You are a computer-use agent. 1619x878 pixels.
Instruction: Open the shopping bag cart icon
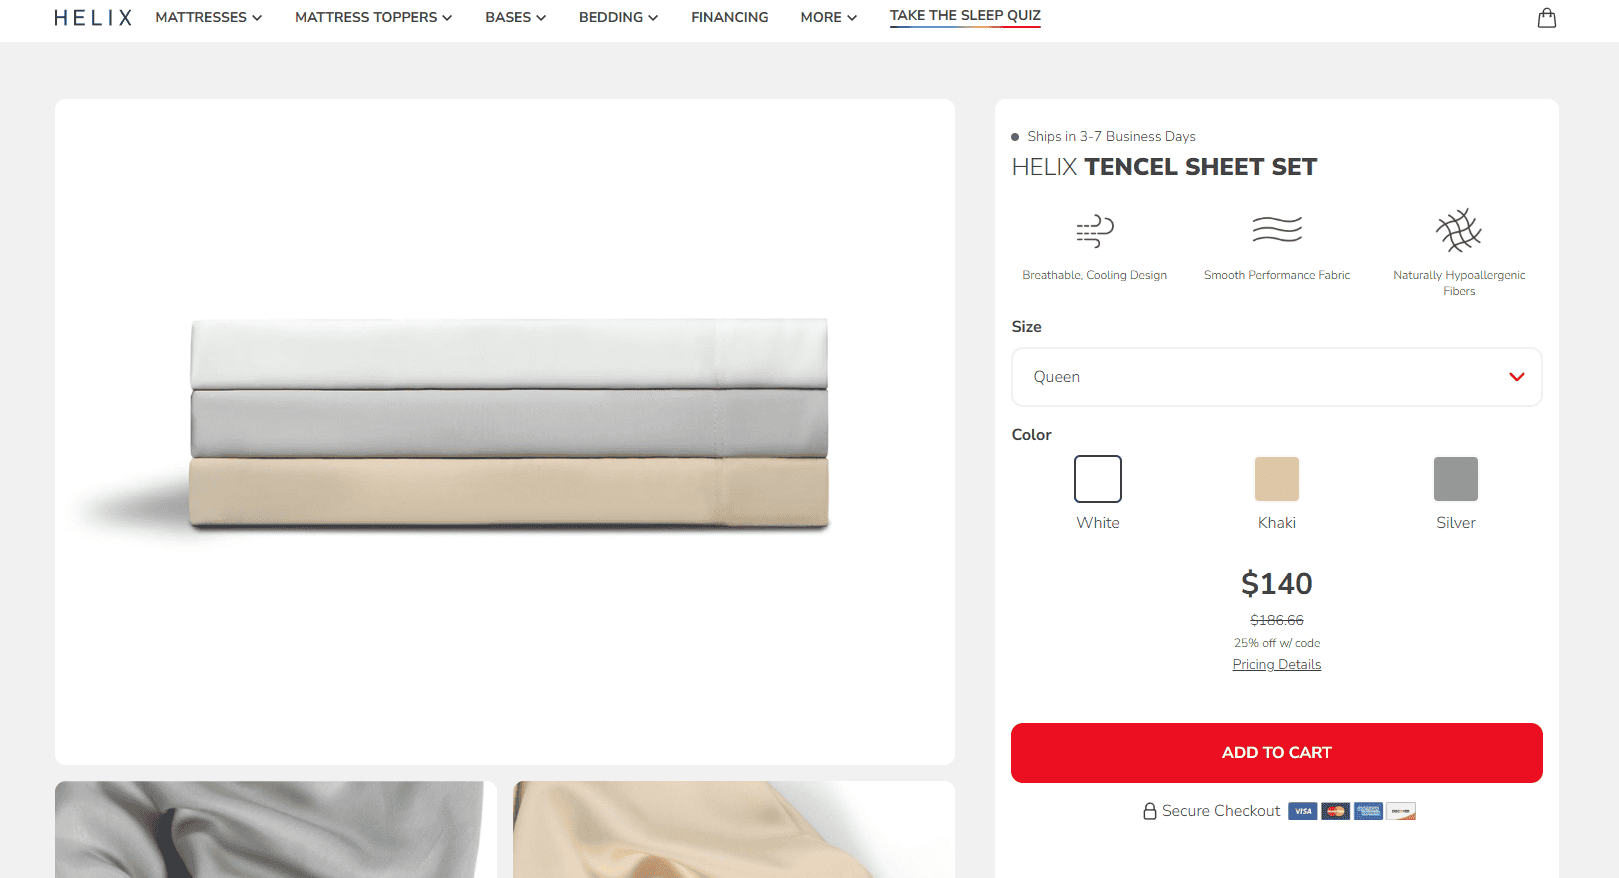click(1547, 18)
